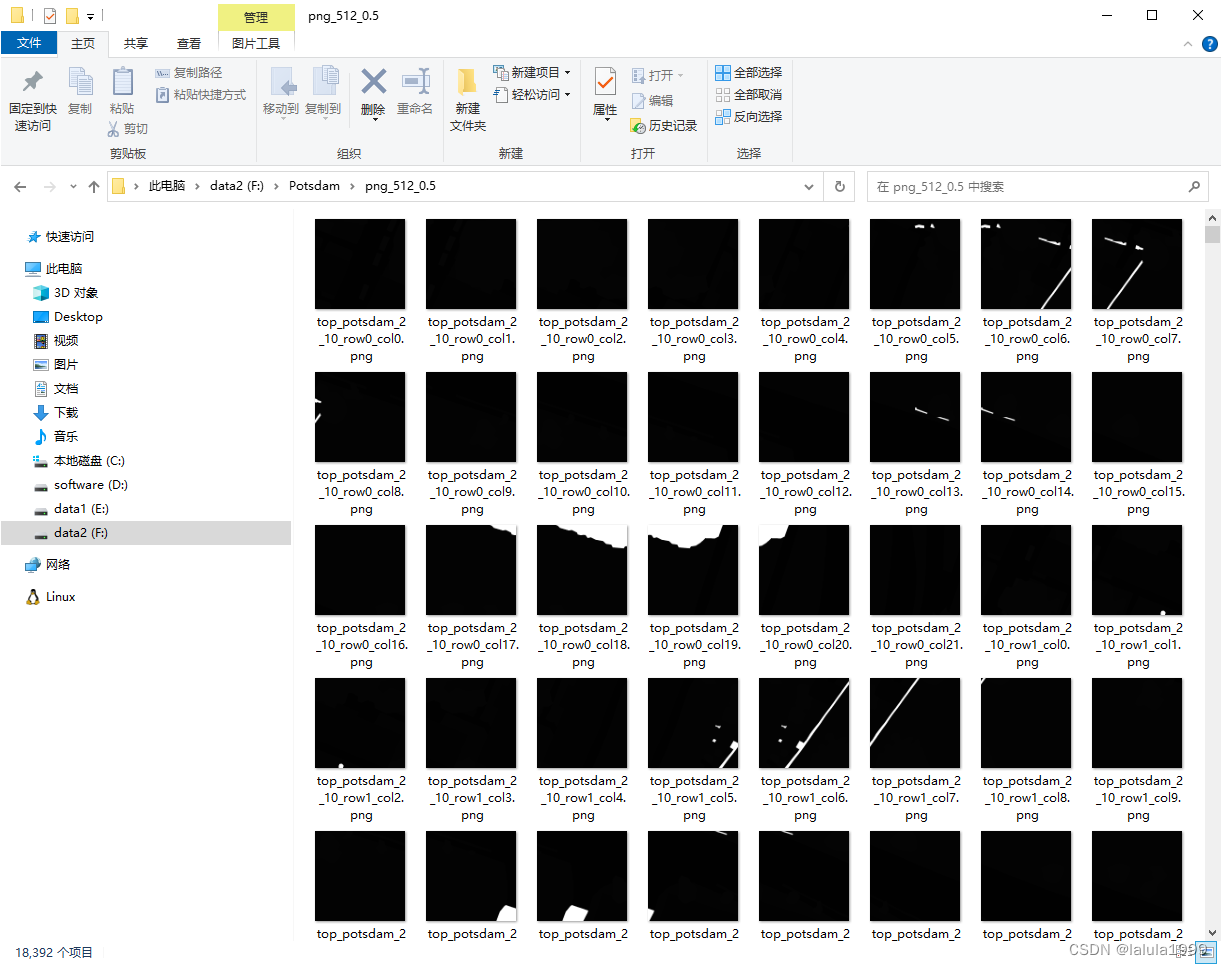Switch to the 图片工具 tab
Screen dimensions: 1222x965
(x=256, y=44)
